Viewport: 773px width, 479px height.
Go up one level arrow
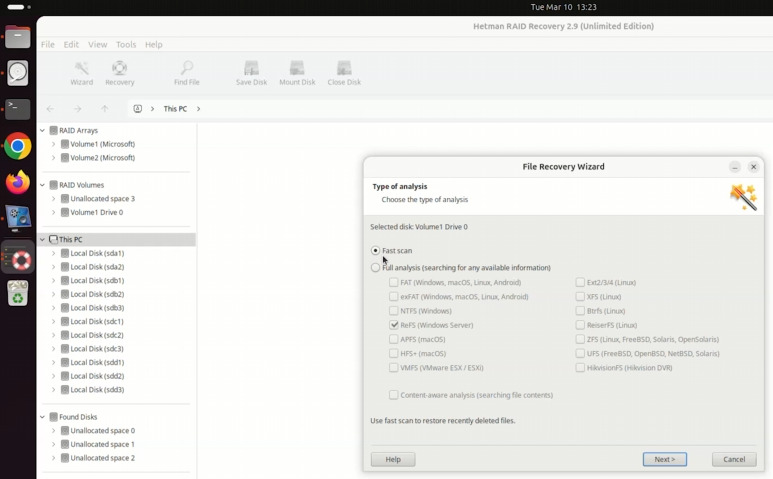[x=105, y=108]
